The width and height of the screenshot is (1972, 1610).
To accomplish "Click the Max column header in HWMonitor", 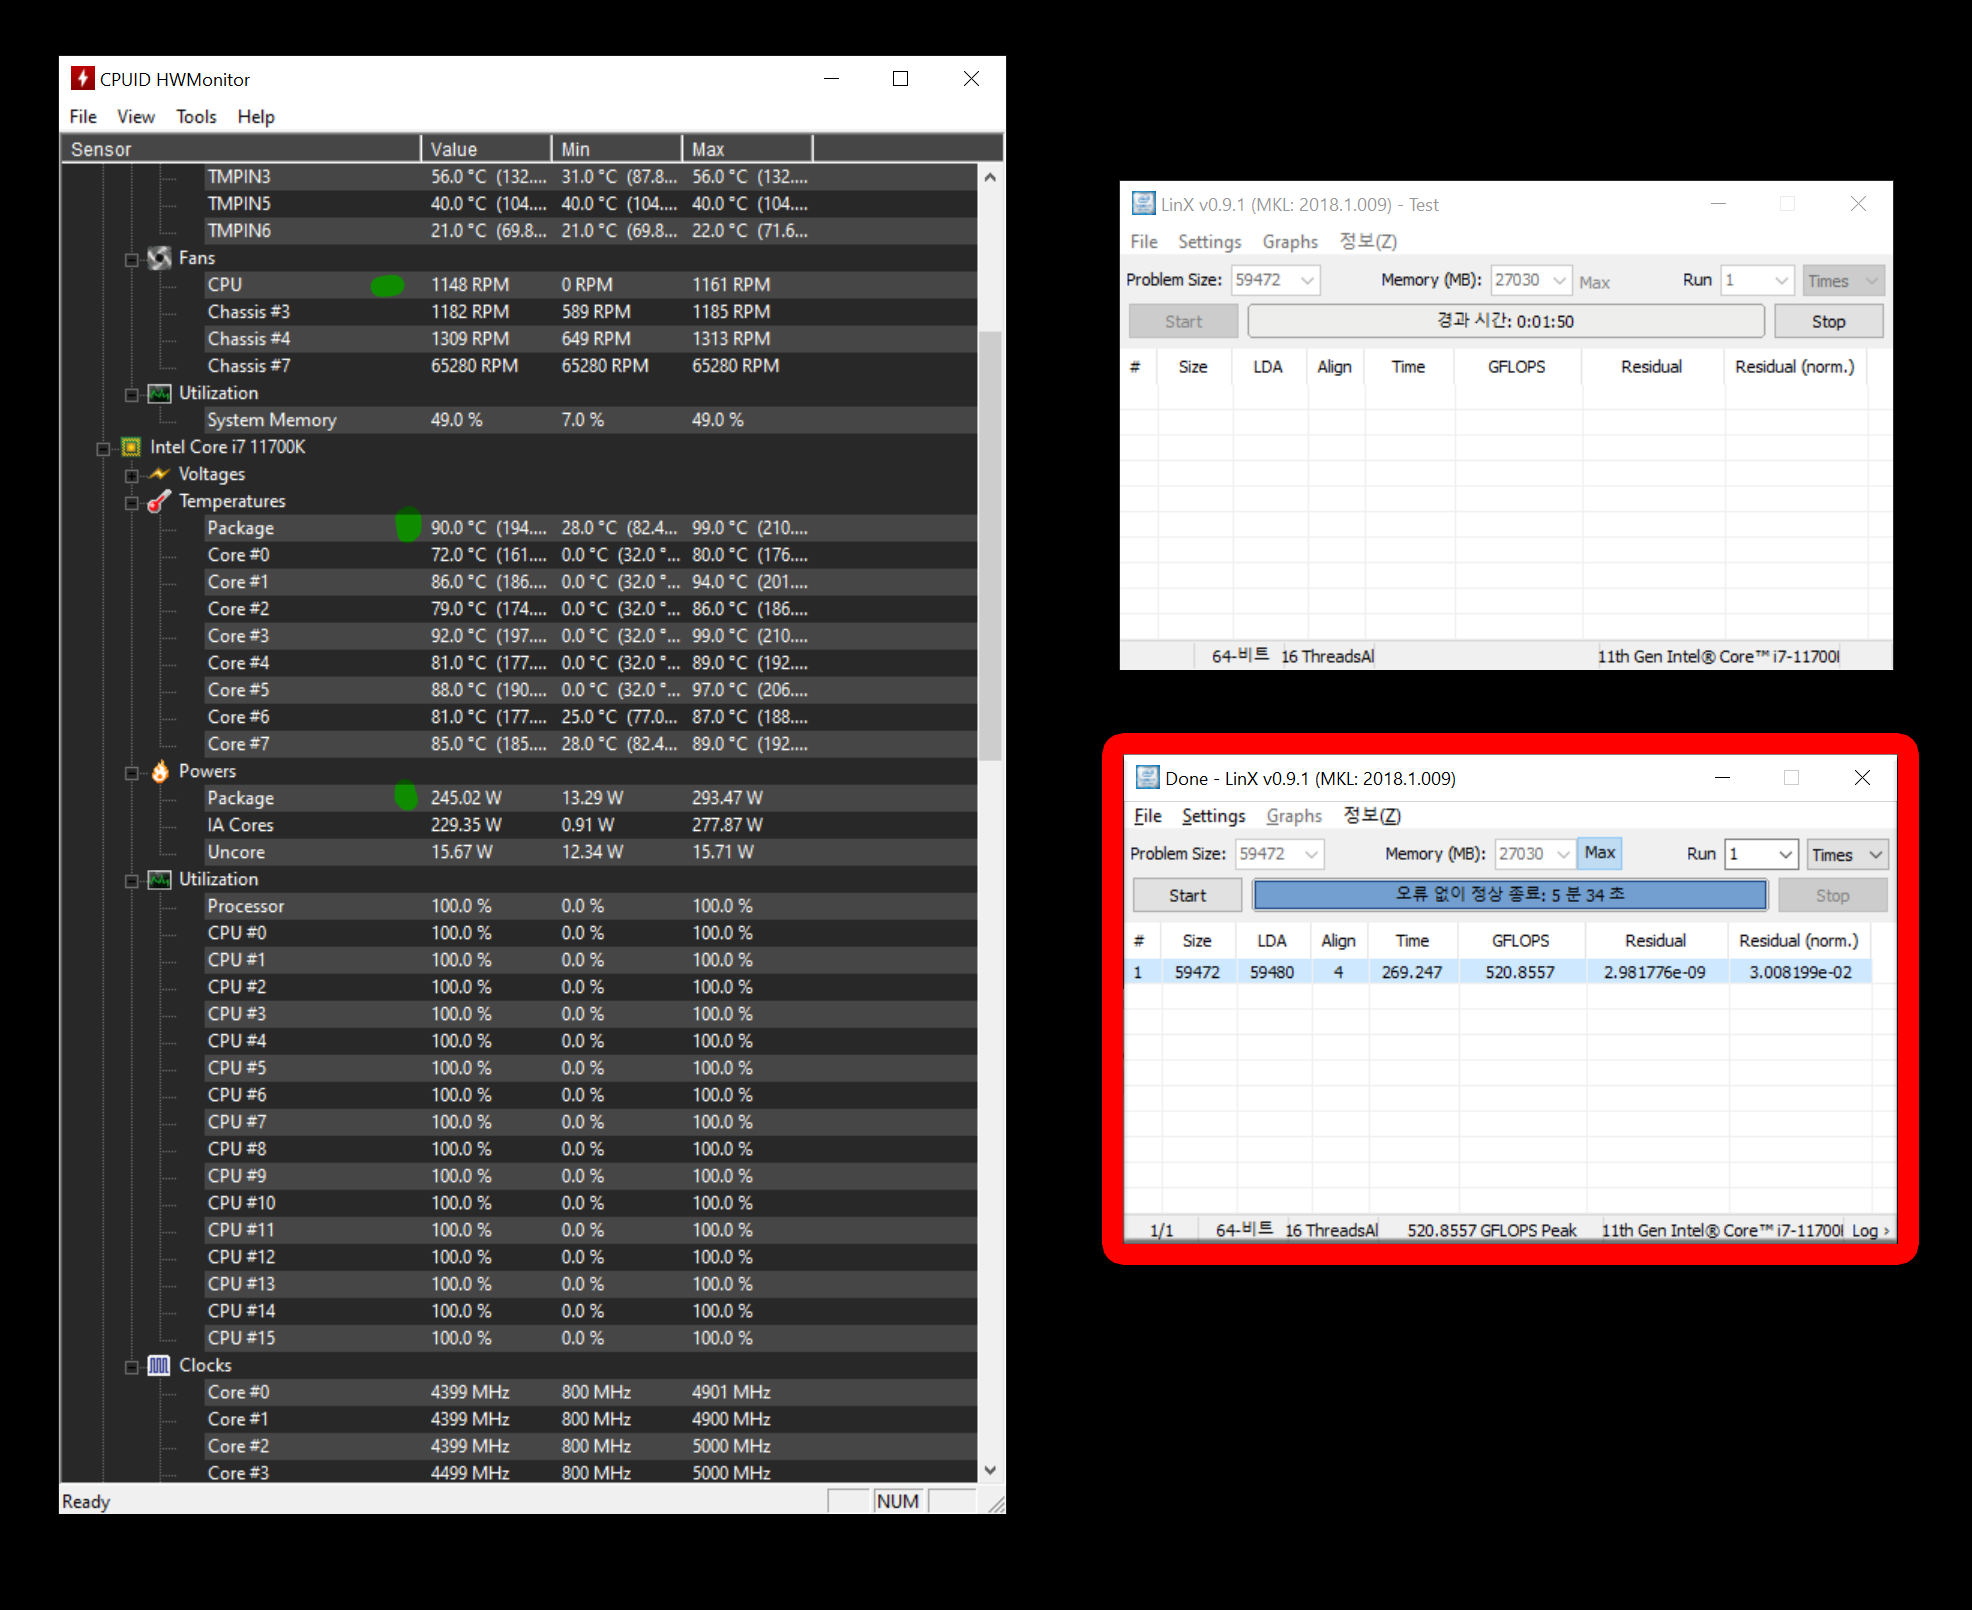I will [x=747, y=149].
